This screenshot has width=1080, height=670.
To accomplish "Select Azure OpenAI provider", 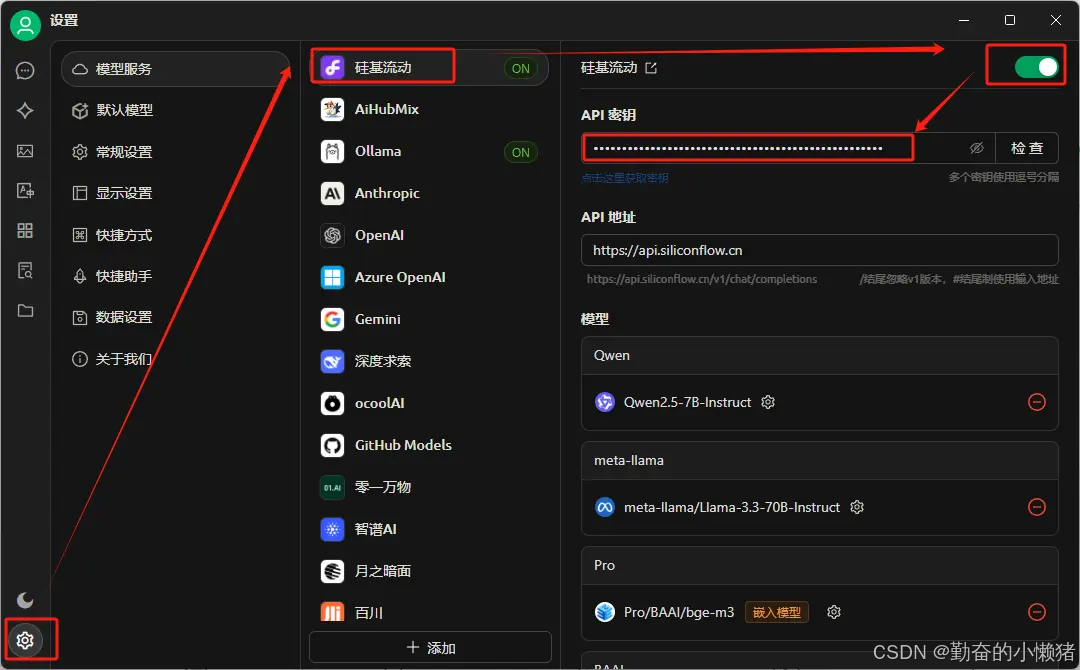I will pos(430,278).
